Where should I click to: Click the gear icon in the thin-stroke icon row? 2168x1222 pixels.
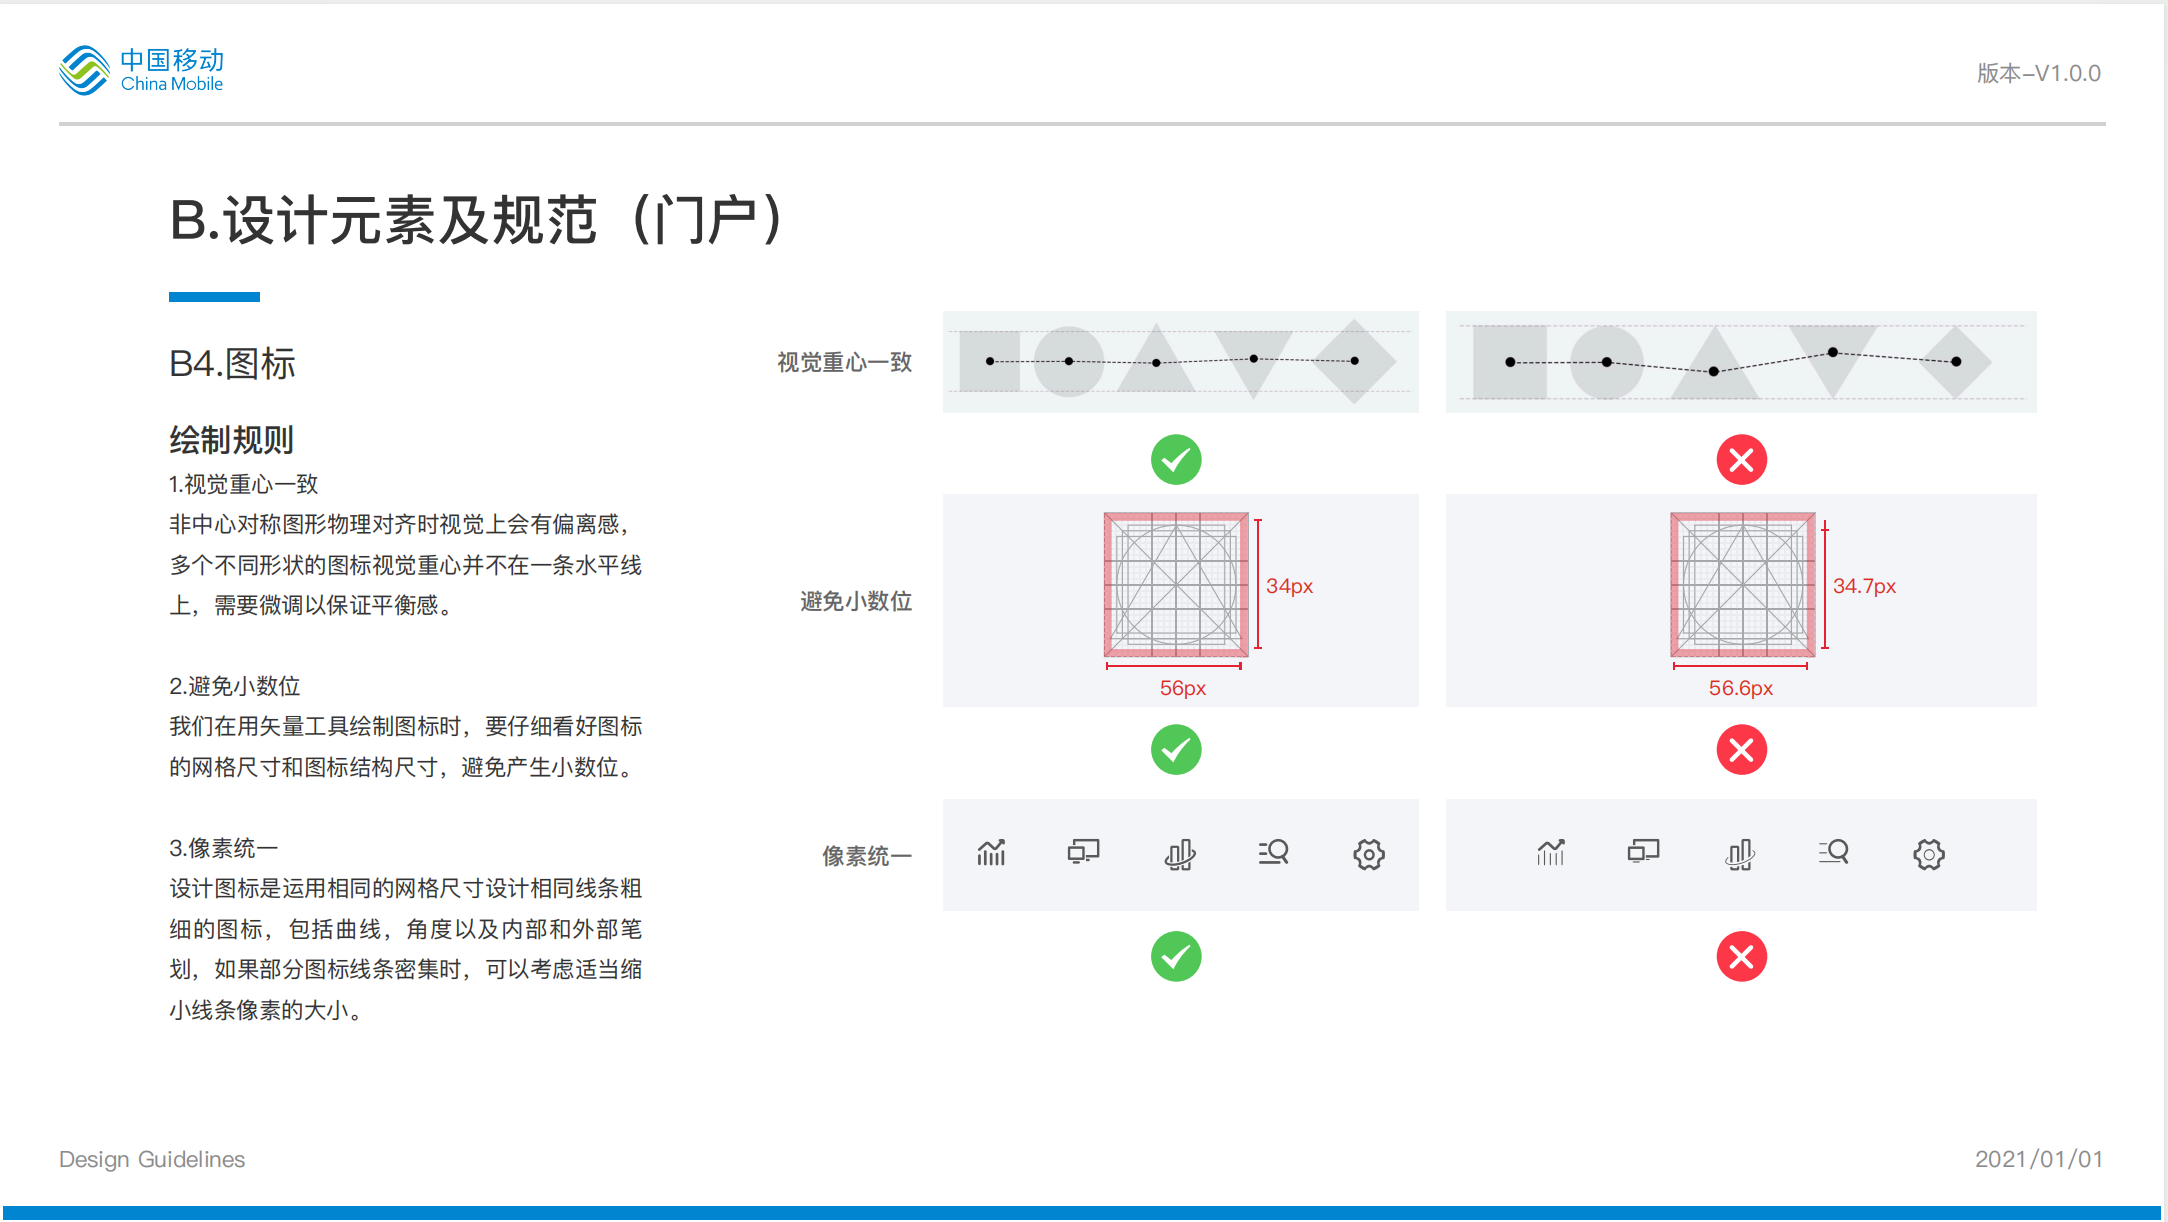[x=1928, y=855]
